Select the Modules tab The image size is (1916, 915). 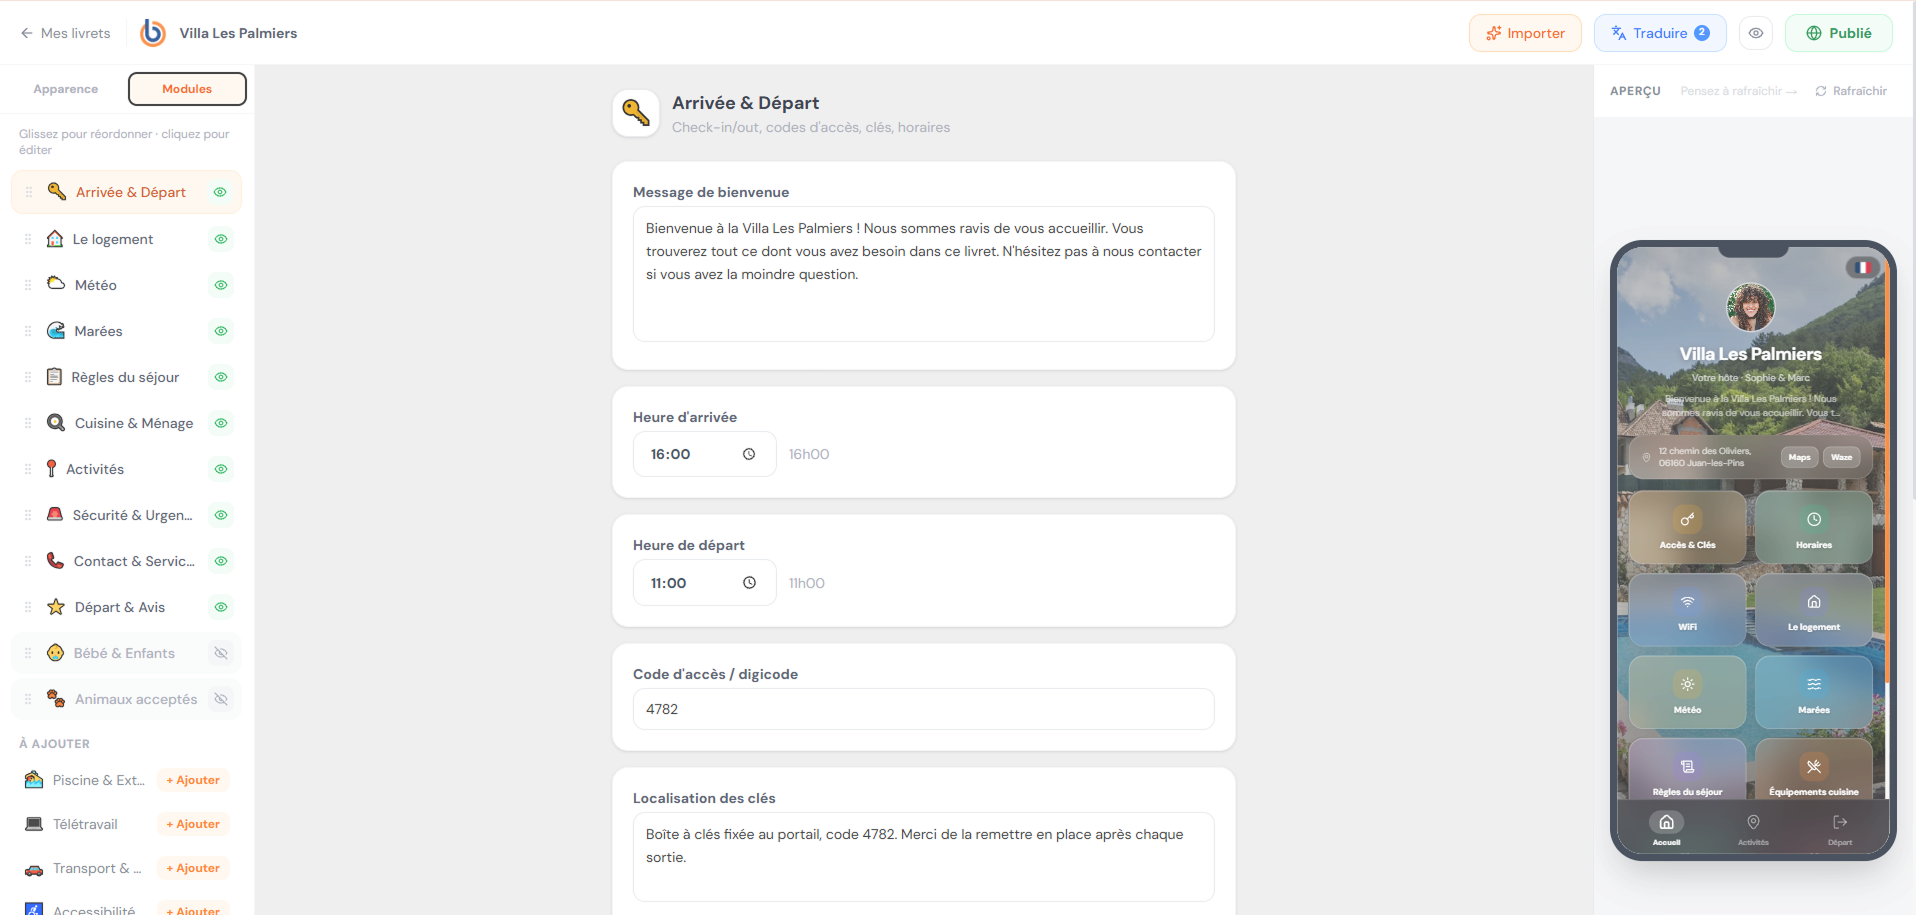point(187,89)
